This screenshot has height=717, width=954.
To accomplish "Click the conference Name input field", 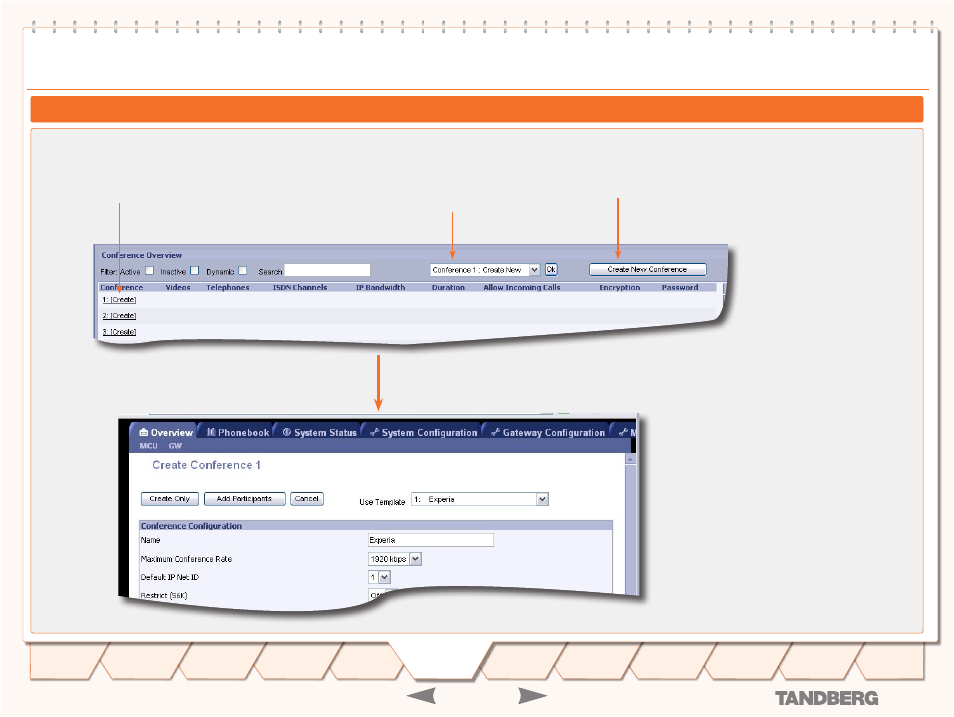I will click(x=431, y=540).
